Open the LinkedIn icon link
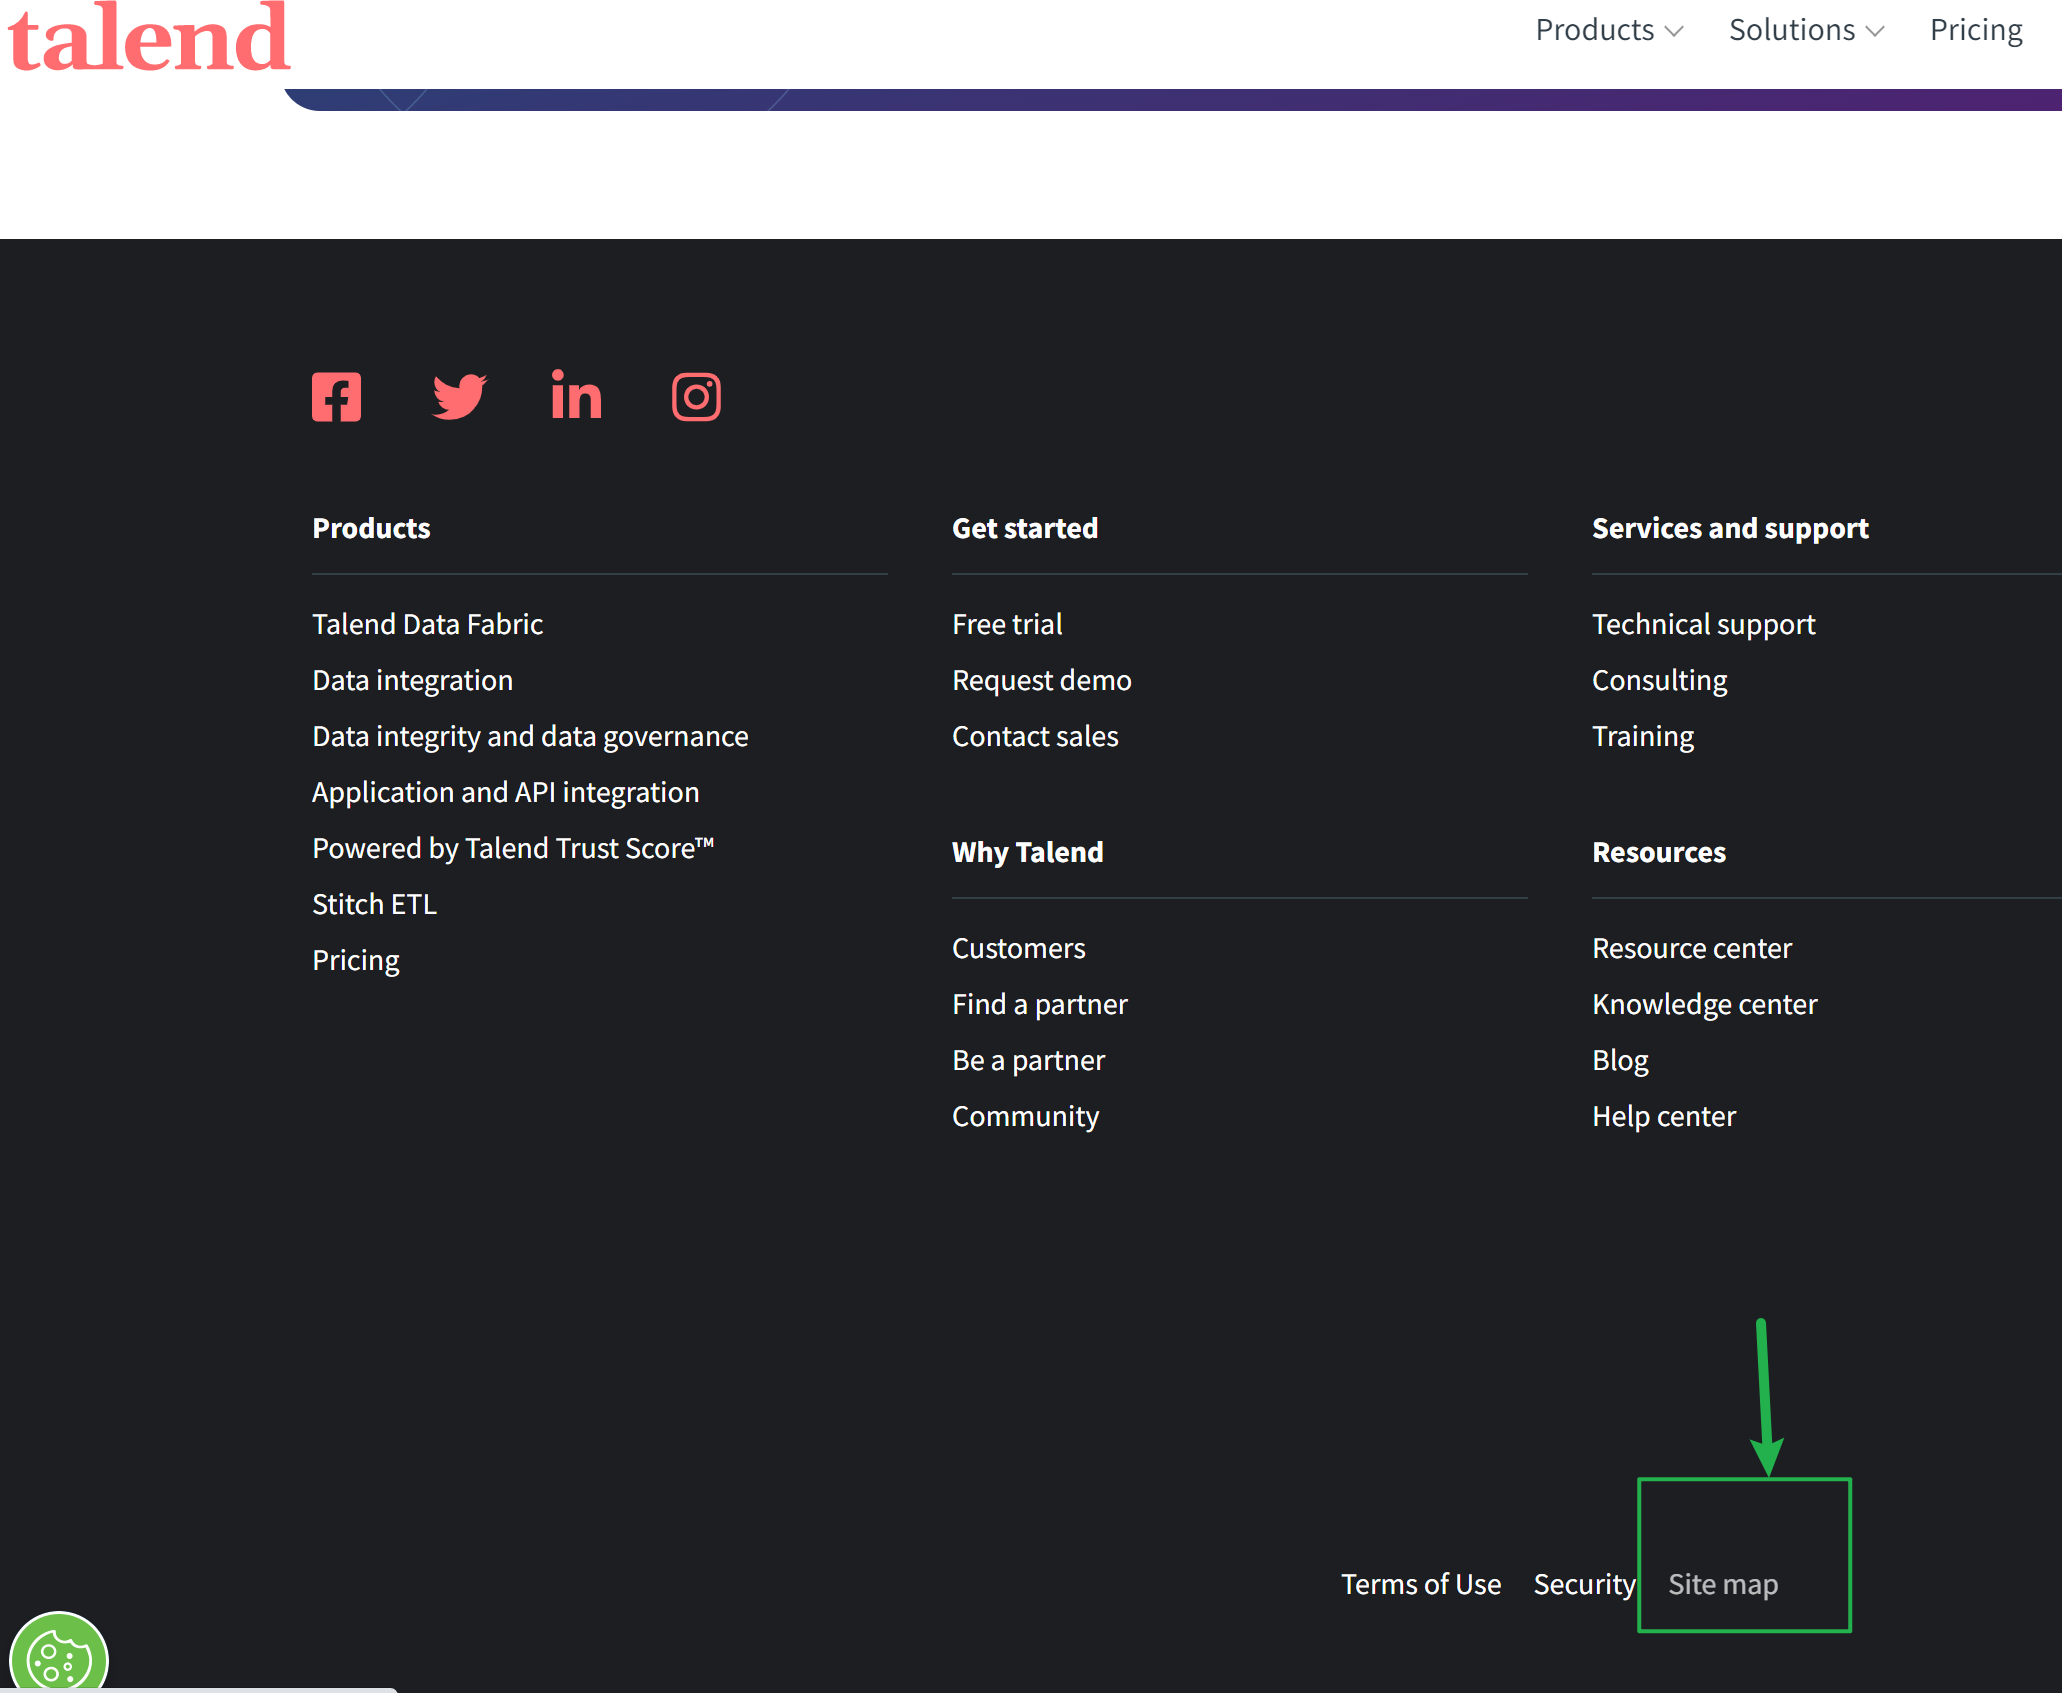This screenshot has width=2062, height=1693. tap(576, 396)
